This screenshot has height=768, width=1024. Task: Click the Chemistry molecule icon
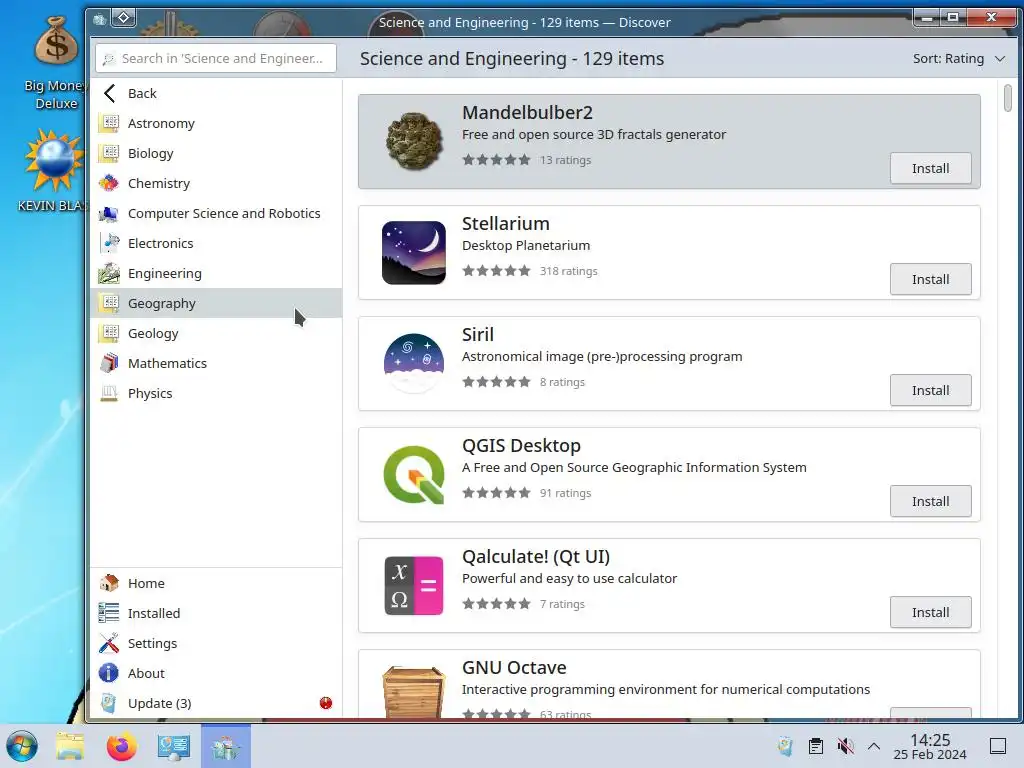point(109,184)
